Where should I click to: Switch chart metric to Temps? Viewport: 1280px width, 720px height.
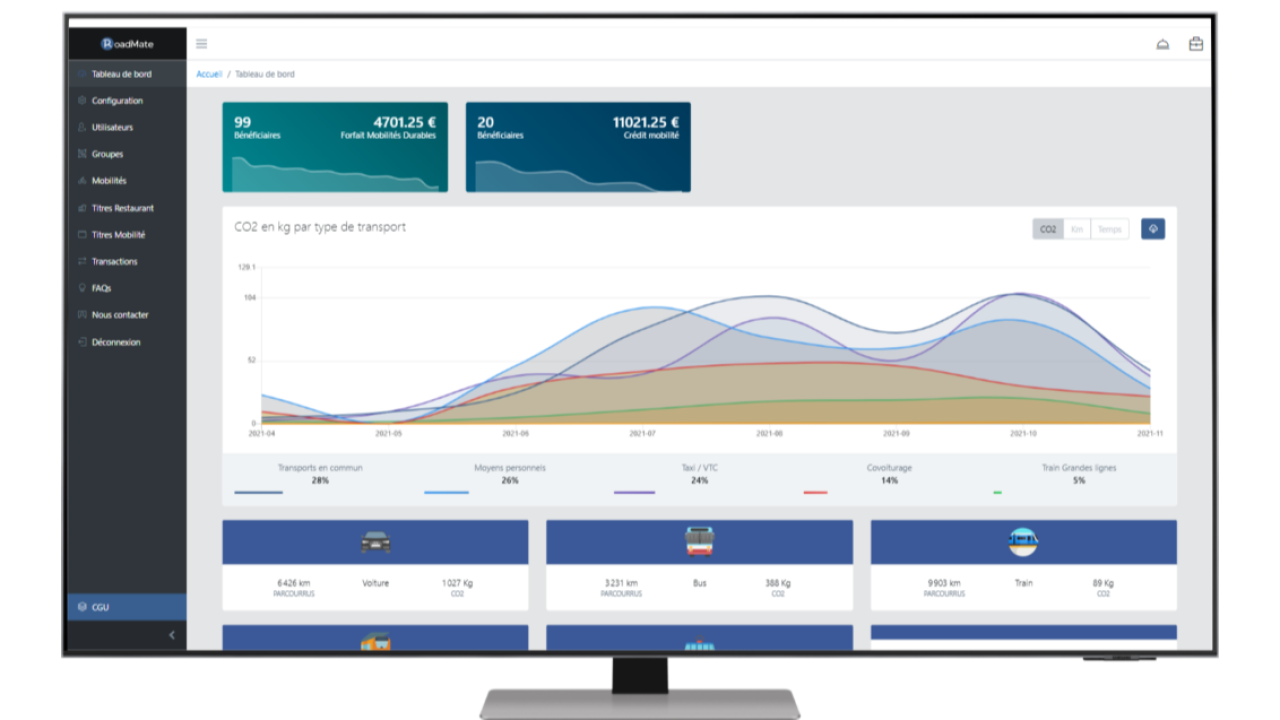[x=1109, y=229]
